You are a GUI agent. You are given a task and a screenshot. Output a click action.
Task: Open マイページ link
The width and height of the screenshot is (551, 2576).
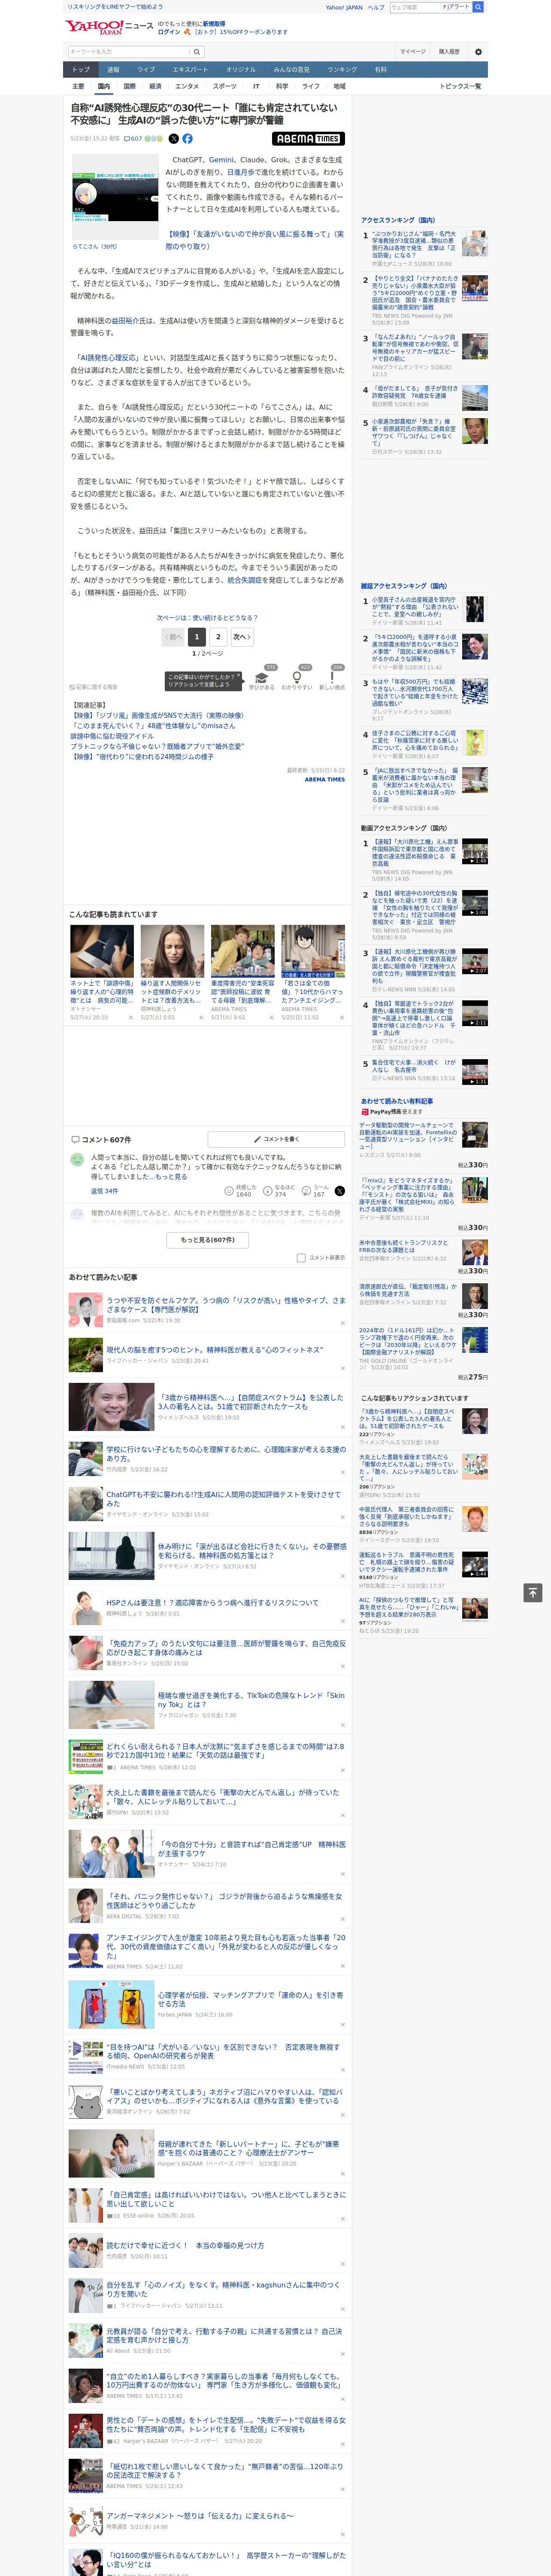pyautogui.click(x=413, y=51)
